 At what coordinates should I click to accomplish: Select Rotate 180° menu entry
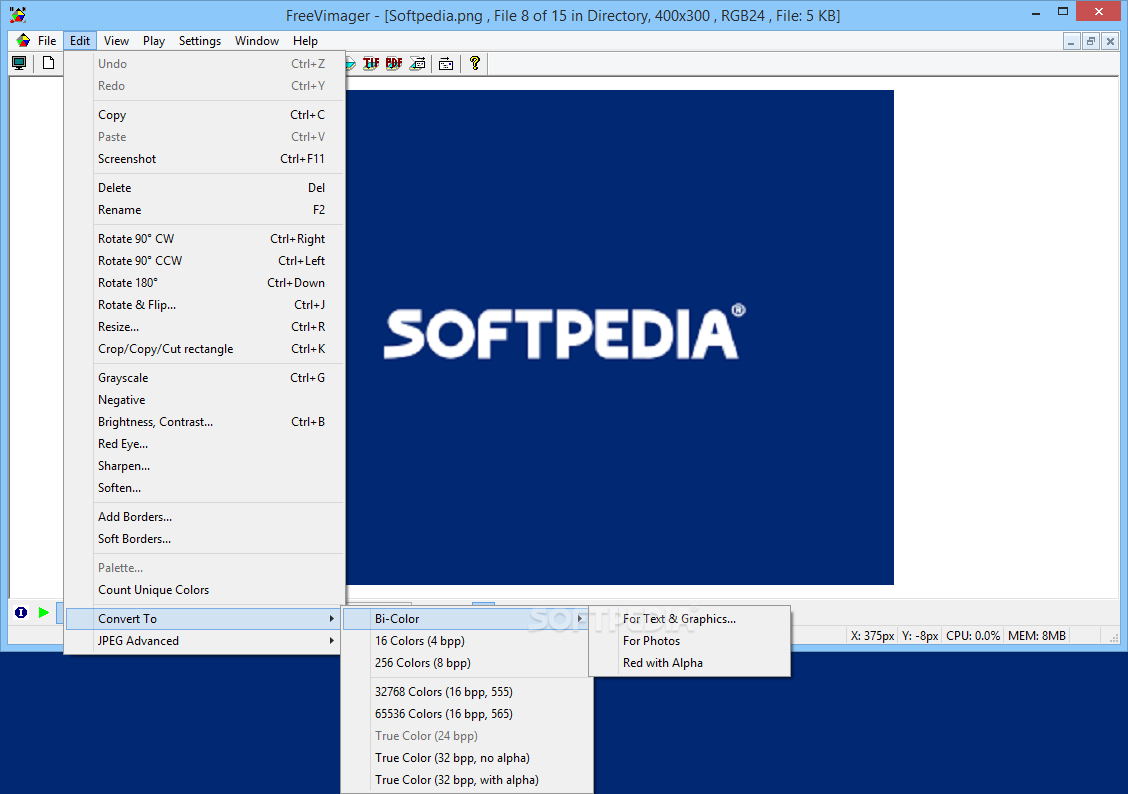pyautogui.click(x=205, y=283)
